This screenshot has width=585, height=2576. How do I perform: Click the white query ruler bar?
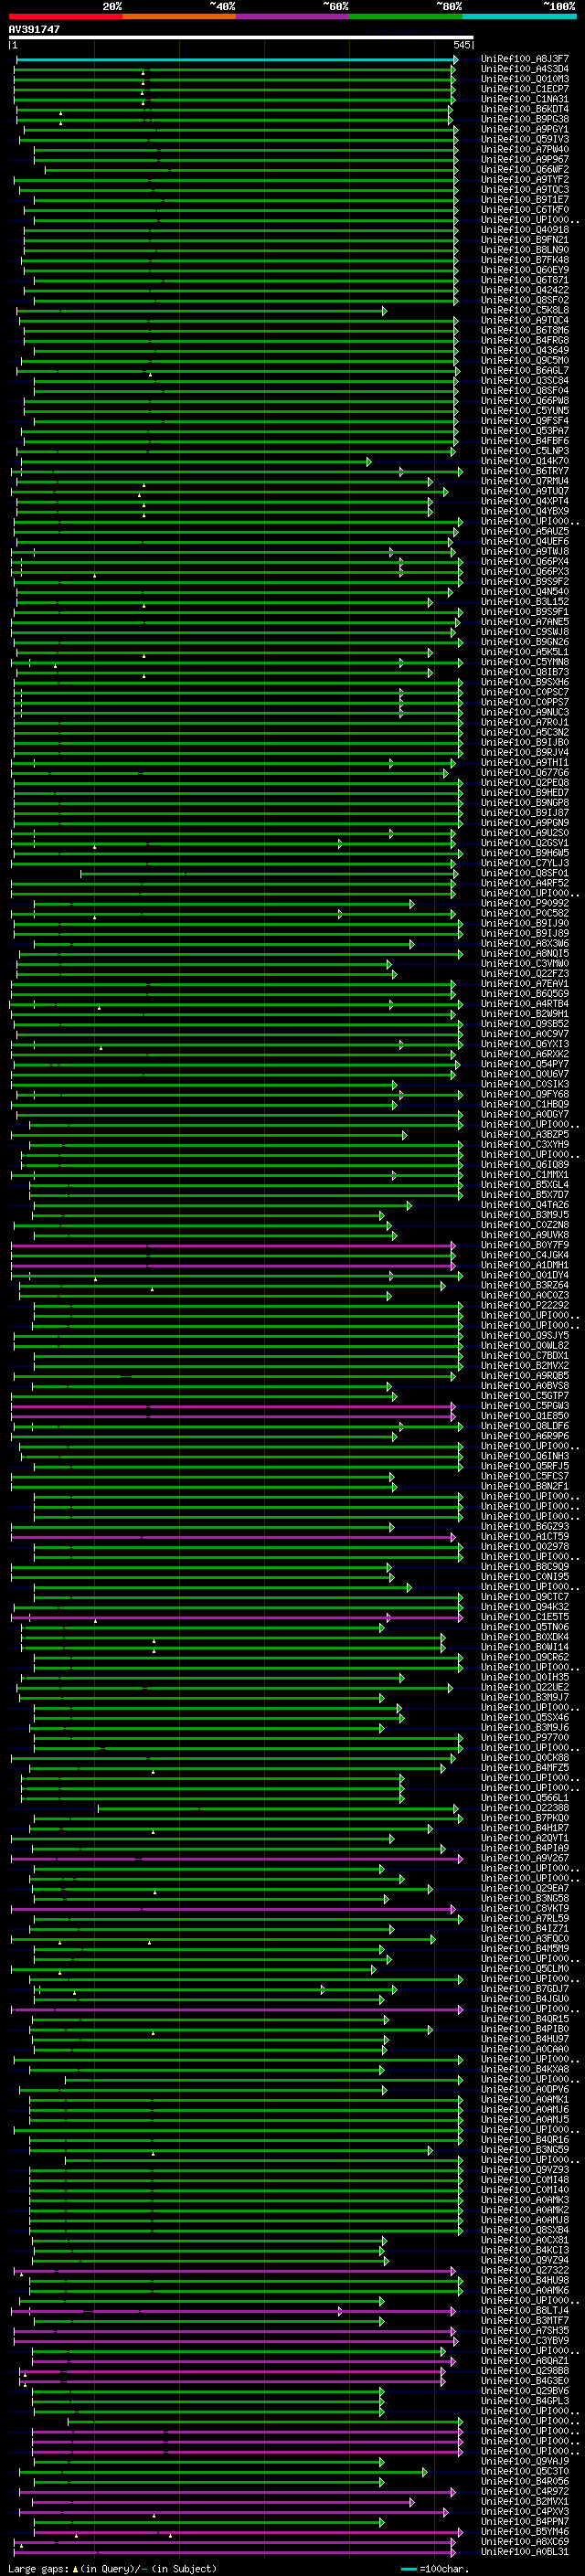pyautogui.click(x=241, y=37)
